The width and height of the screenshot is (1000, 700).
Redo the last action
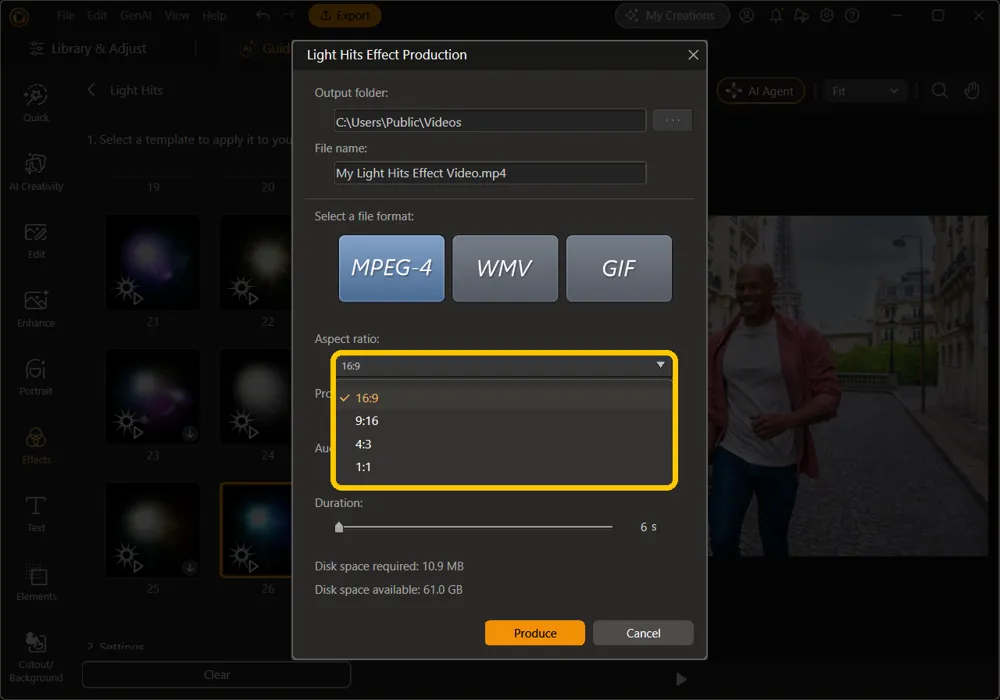pos(288,15)
